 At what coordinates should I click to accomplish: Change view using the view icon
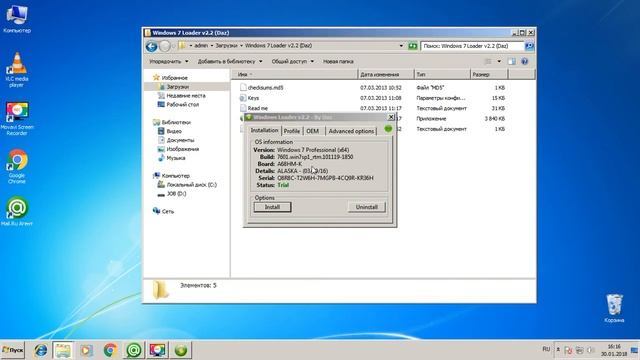[x=488, y=61]
